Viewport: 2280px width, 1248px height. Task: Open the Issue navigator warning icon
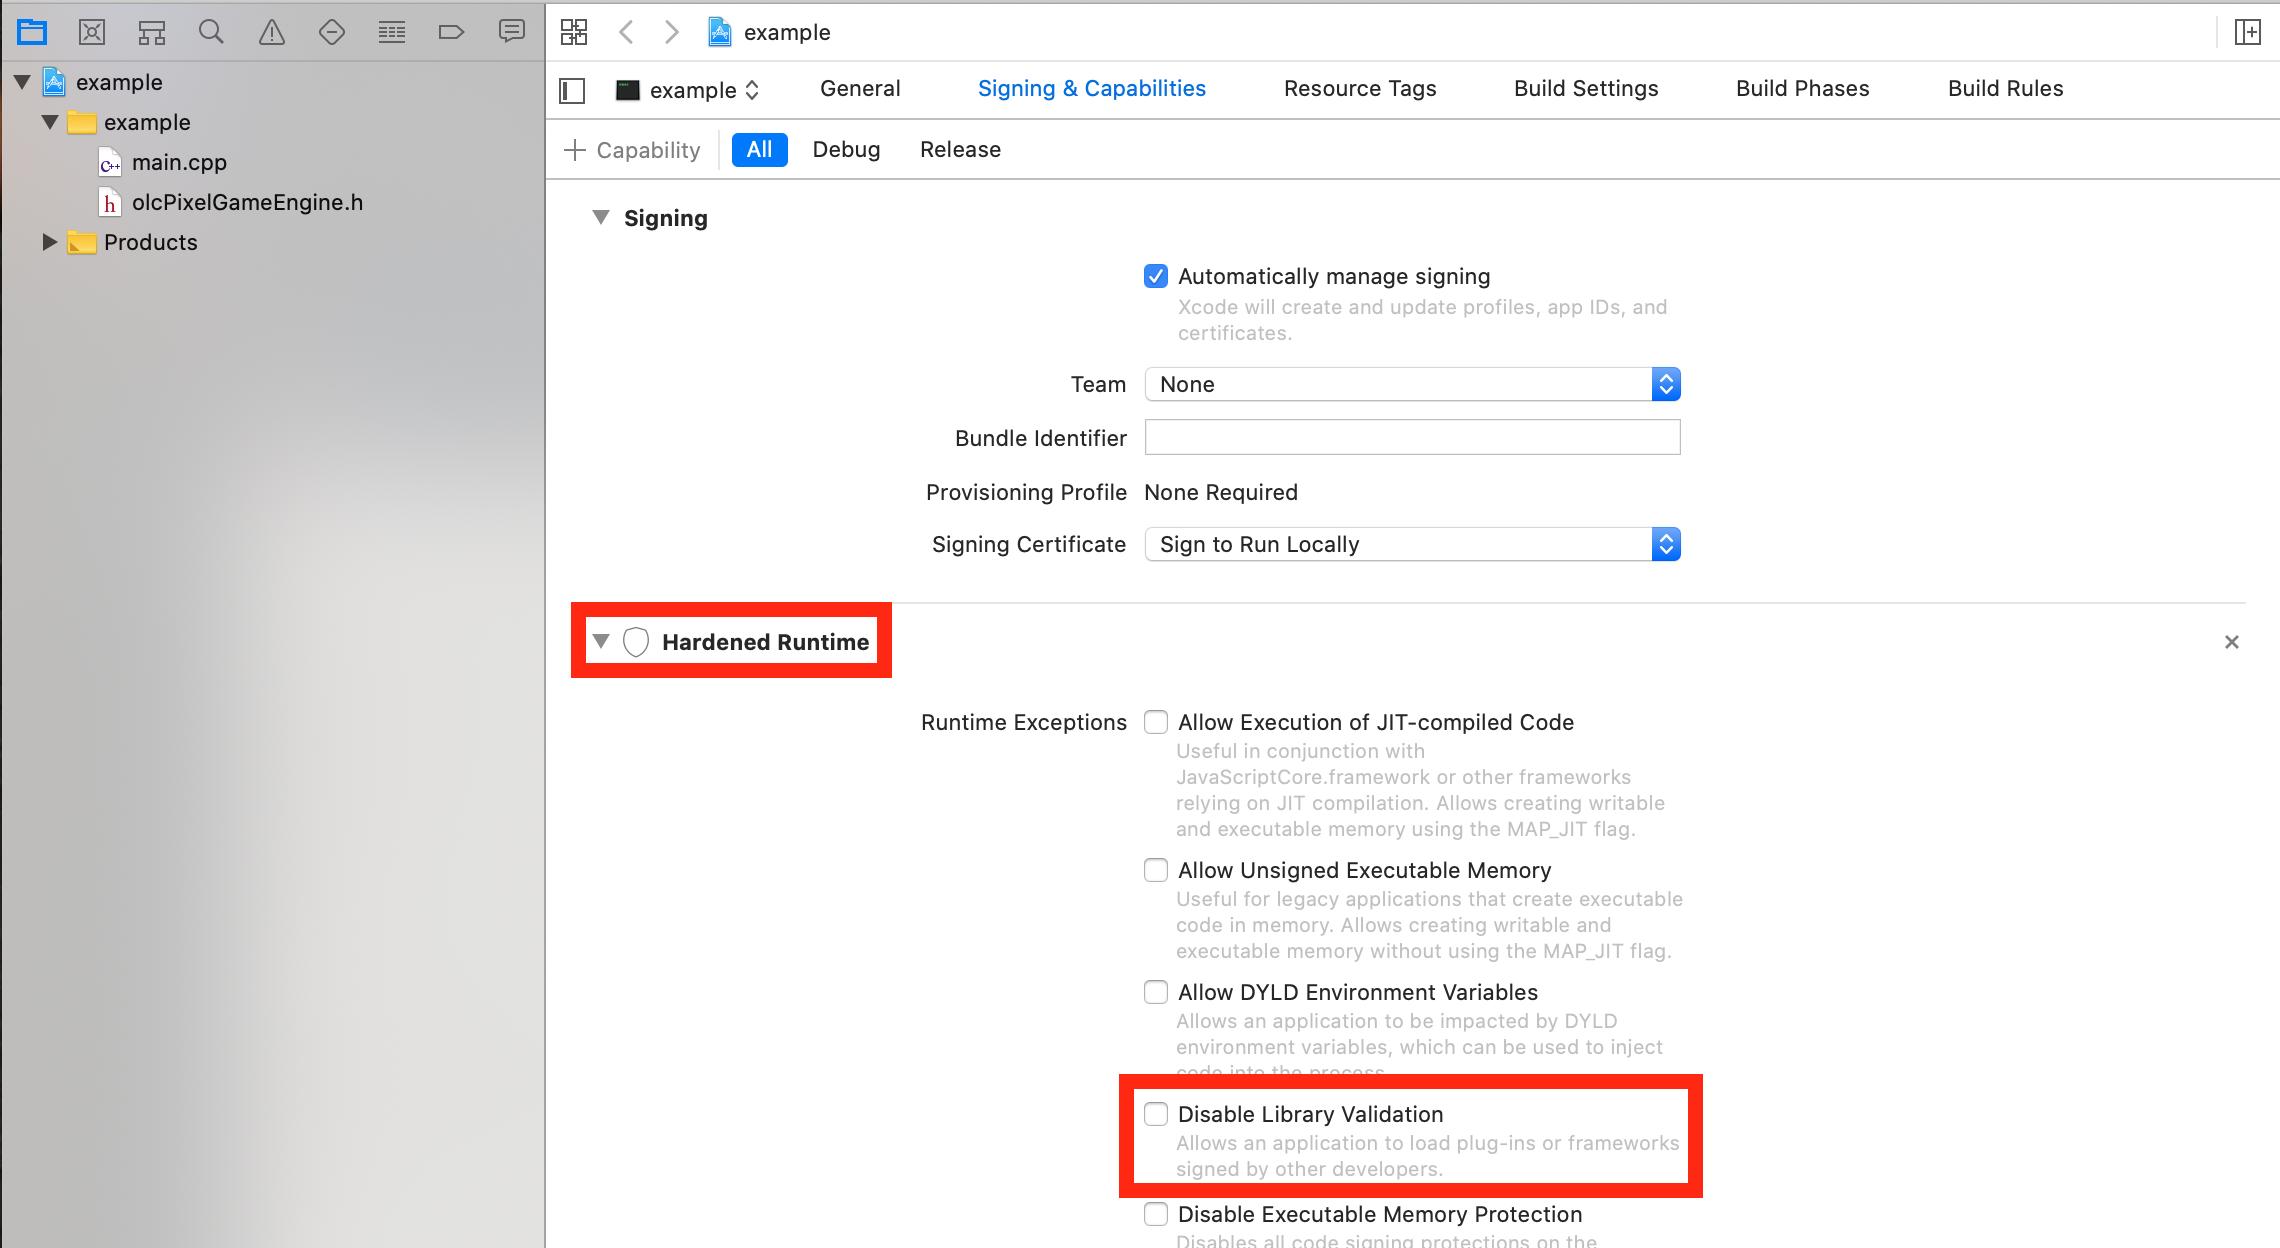pyautogui.click(x=271, y=32)
